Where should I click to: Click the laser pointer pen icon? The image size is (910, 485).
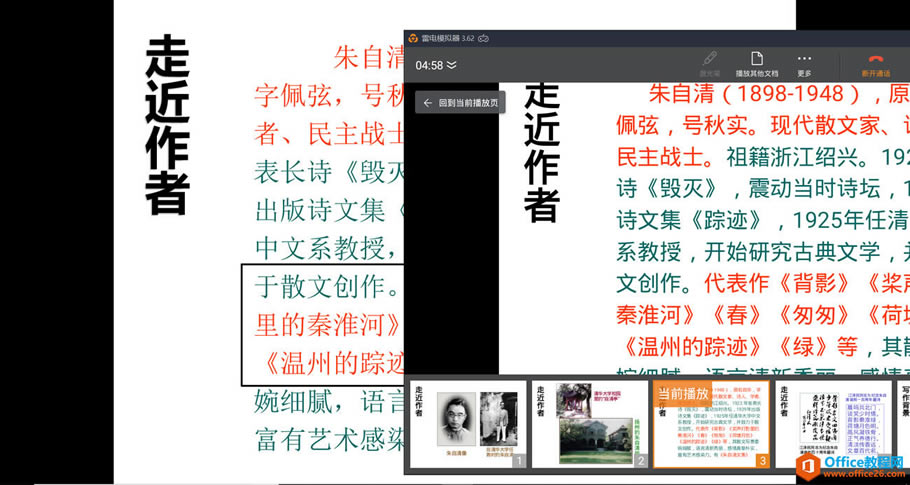tap(709, 59)
